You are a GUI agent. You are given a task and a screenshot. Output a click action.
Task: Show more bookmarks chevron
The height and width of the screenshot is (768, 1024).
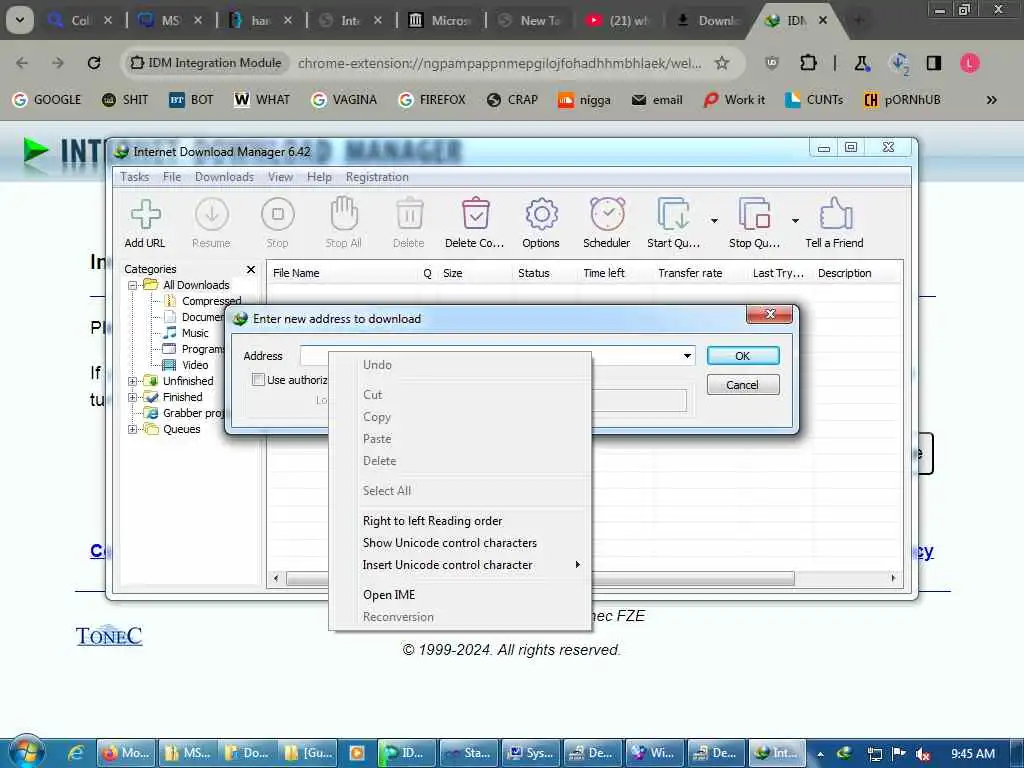[992, 100]
